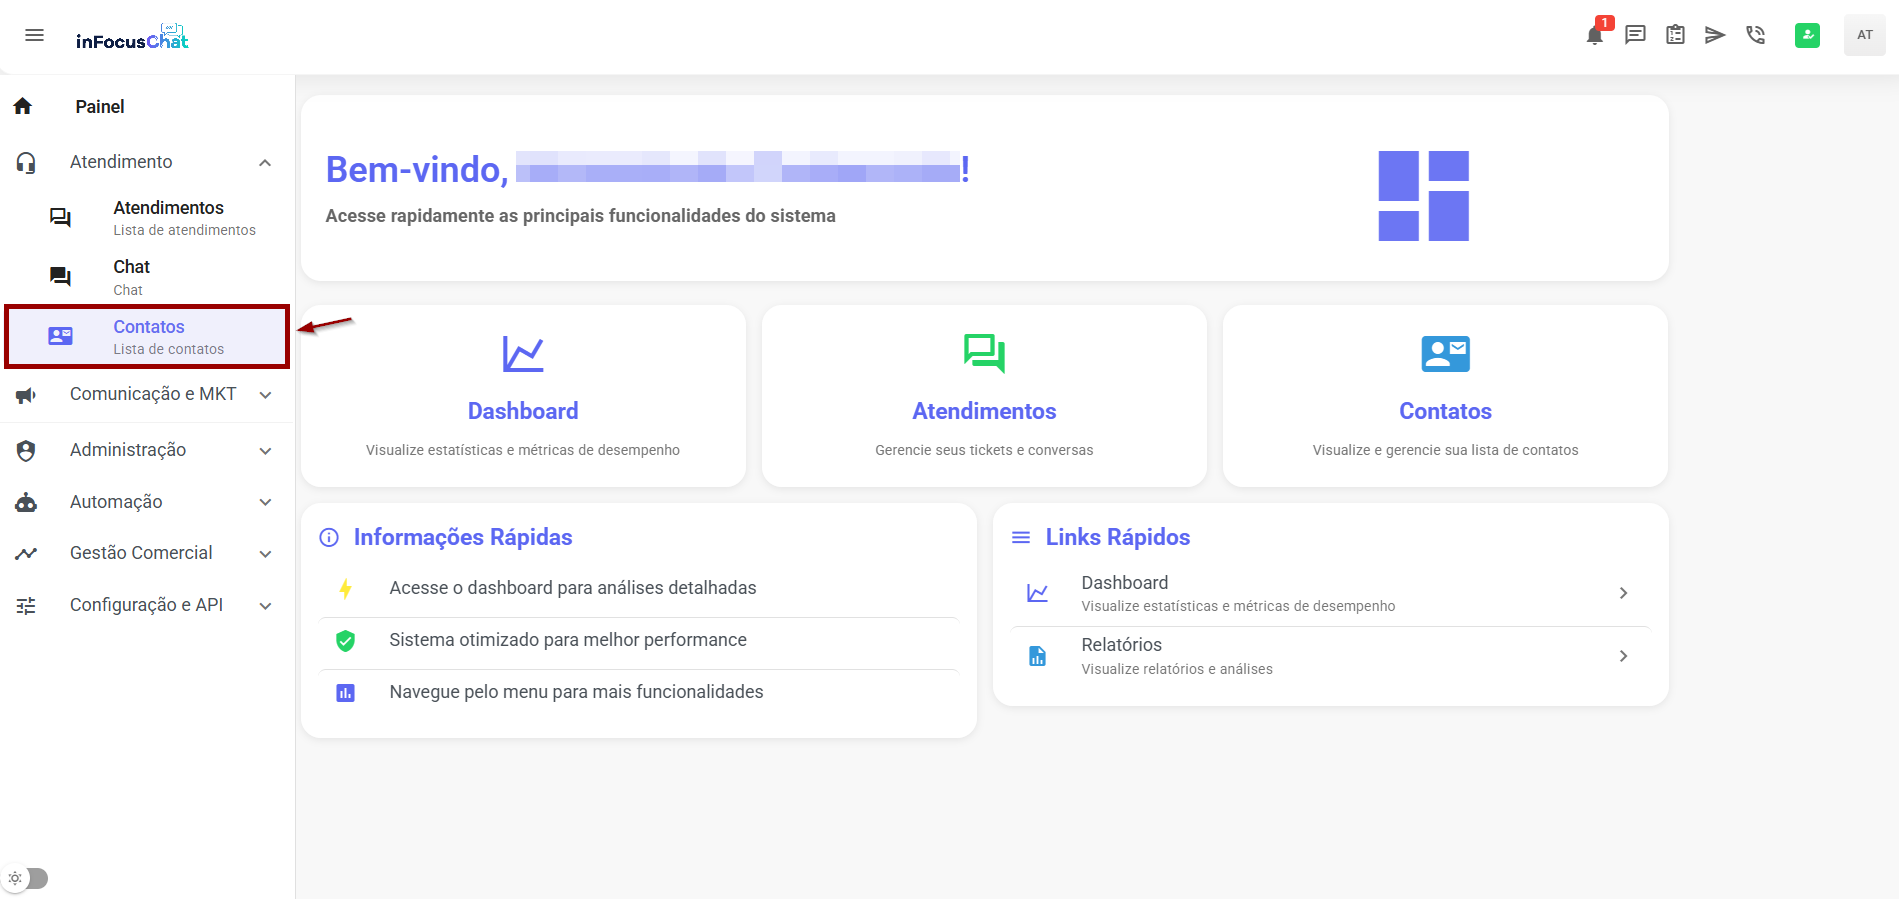Open the tasks clipboard icon in header
The height and width of the screenshot is (899, 1899).
click(x=1675, y=35)
